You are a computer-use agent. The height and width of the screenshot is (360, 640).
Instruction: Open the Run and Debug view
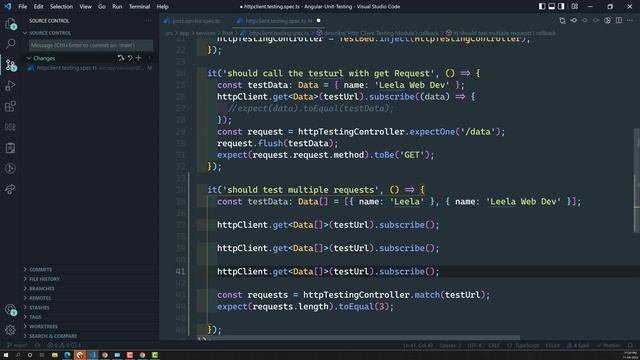point(11,86)
